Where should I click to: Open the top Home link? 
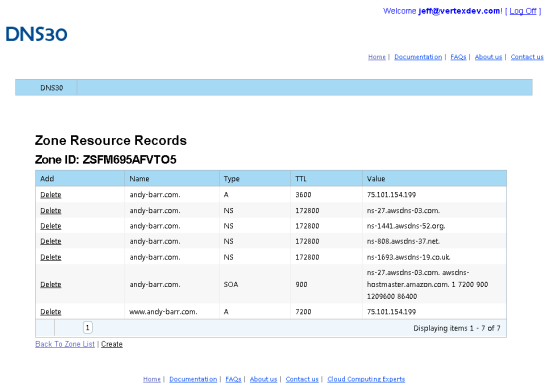point(377,57)
